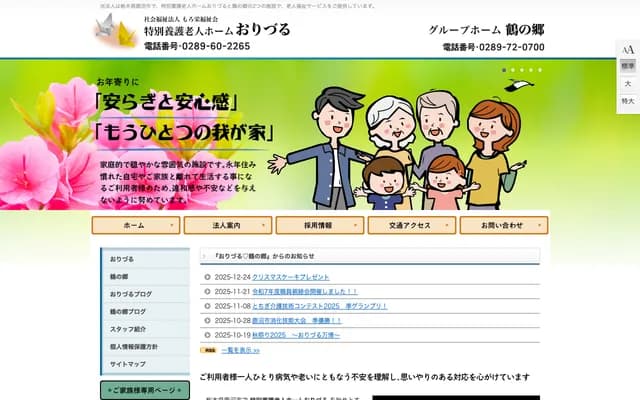Open the 2025-10-28 news article link
This screenshot has width=640, height=400.
pyautogui.click(x=297, y=320)
